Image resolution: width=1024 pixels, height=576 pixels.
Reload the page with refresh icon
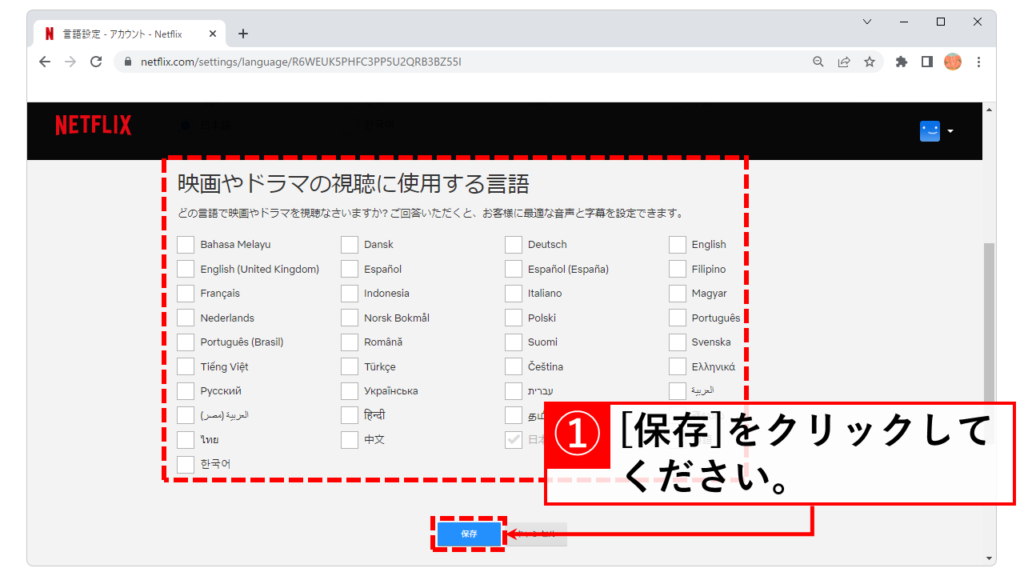click(x=96, y=62)
